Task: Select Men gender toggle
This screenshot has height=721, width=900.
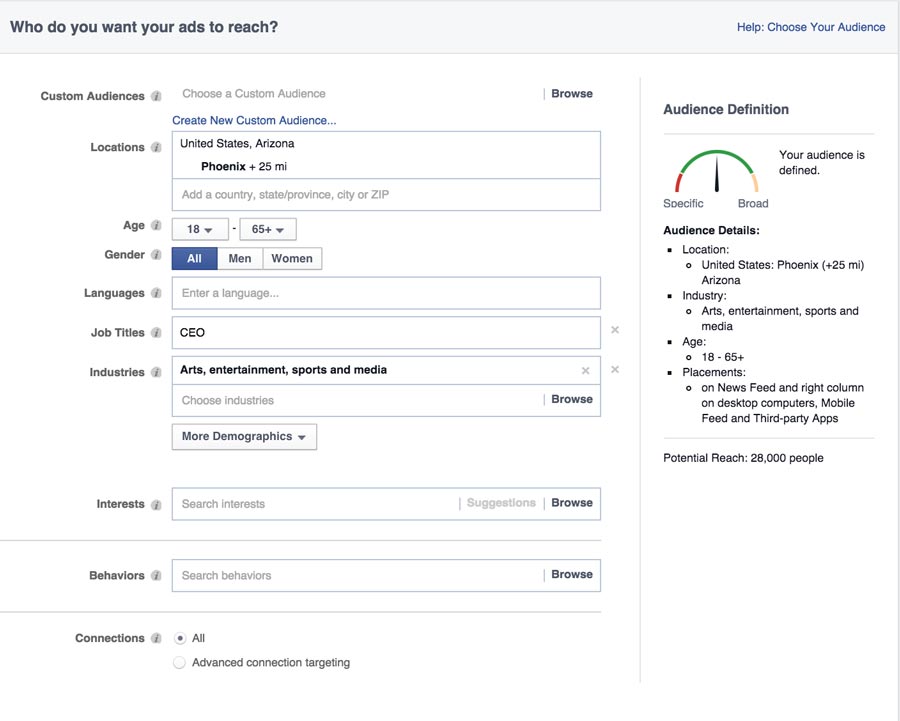Action: point(240,259)
